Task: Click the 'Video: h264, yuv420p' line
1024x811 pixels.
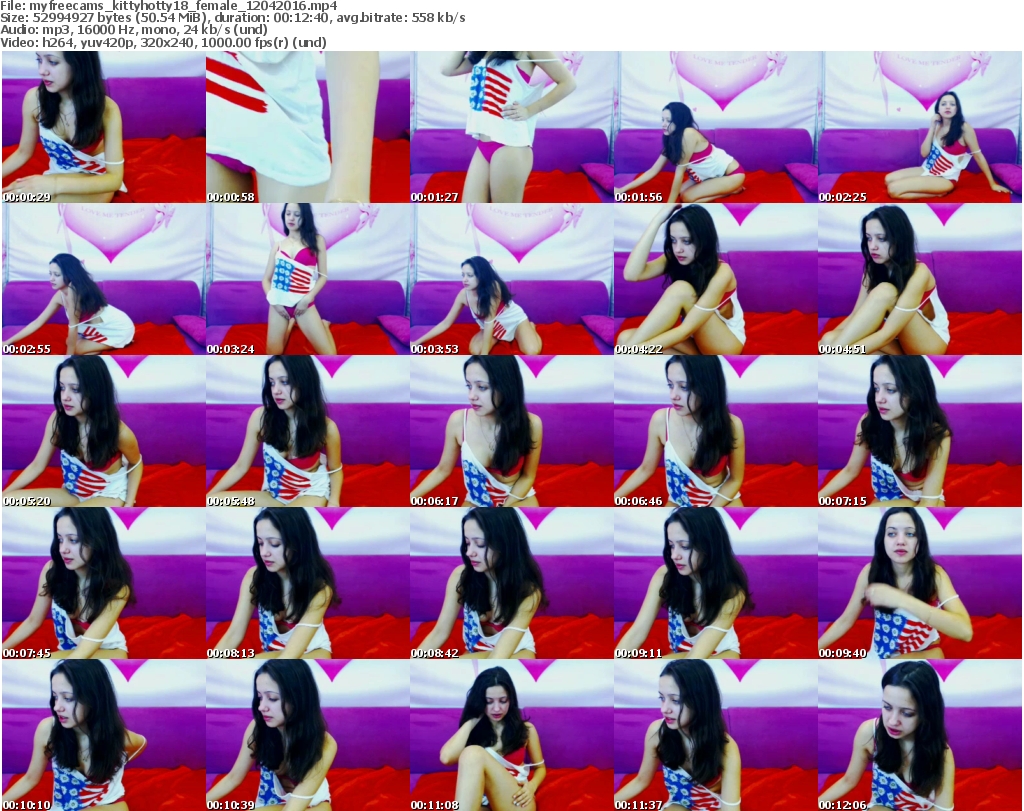Action: [x=163, y=42]
